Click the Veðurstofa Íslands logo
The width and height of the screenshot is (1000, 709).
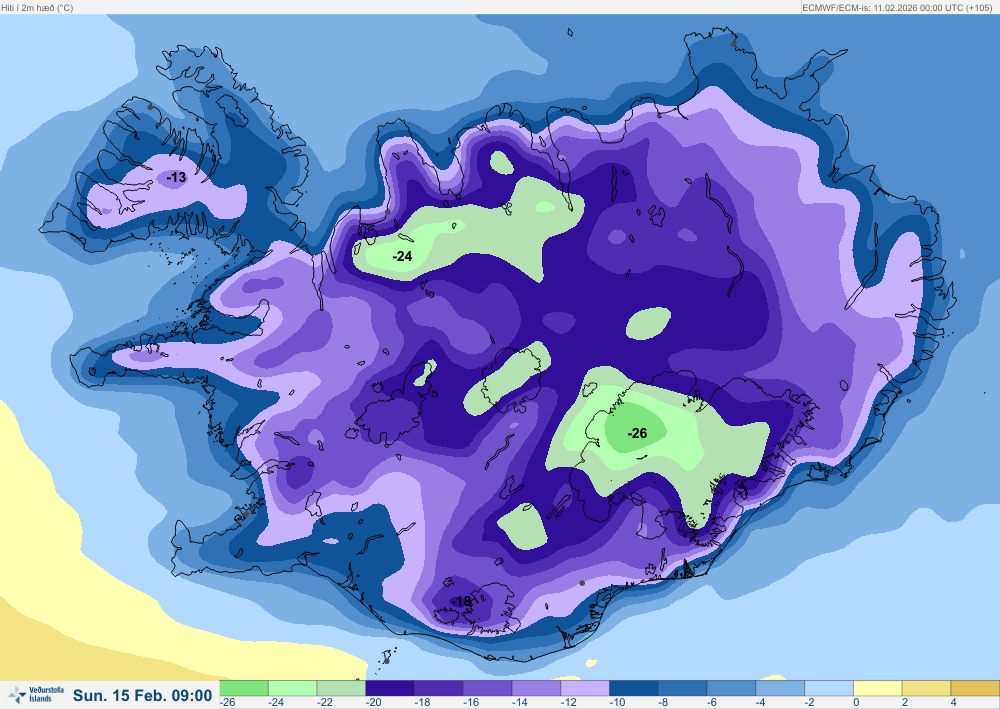(36, 694)
